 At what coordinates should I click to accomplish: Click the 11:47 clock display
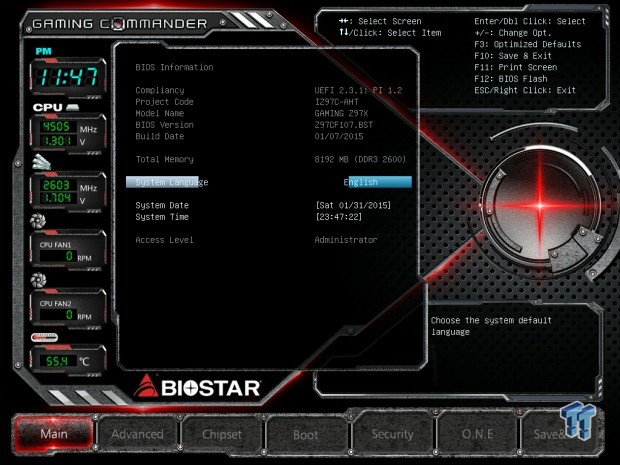click(68, 77)
